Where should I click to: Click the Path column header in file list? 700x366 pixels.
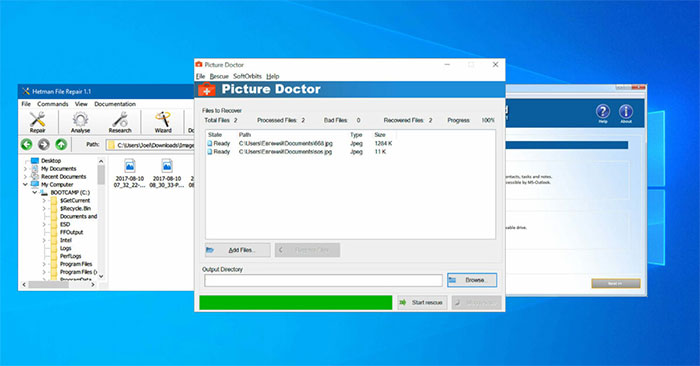(245, 135)
